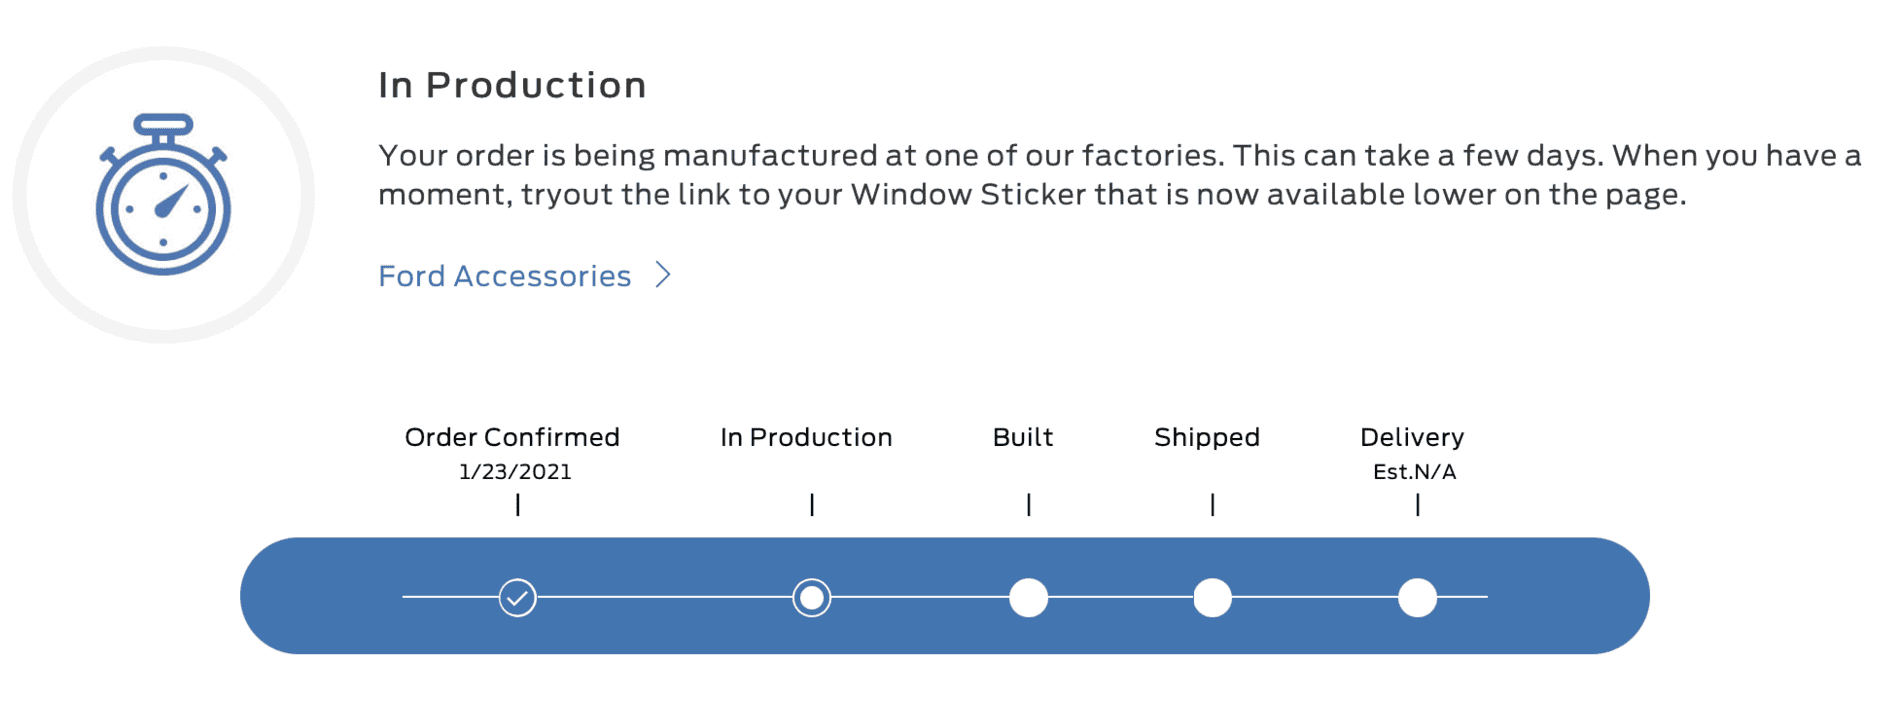The width and height of the screenshot is (1900, 701).
Task: Click the Window Sticker description paragraph
Action: point(1120,175)
